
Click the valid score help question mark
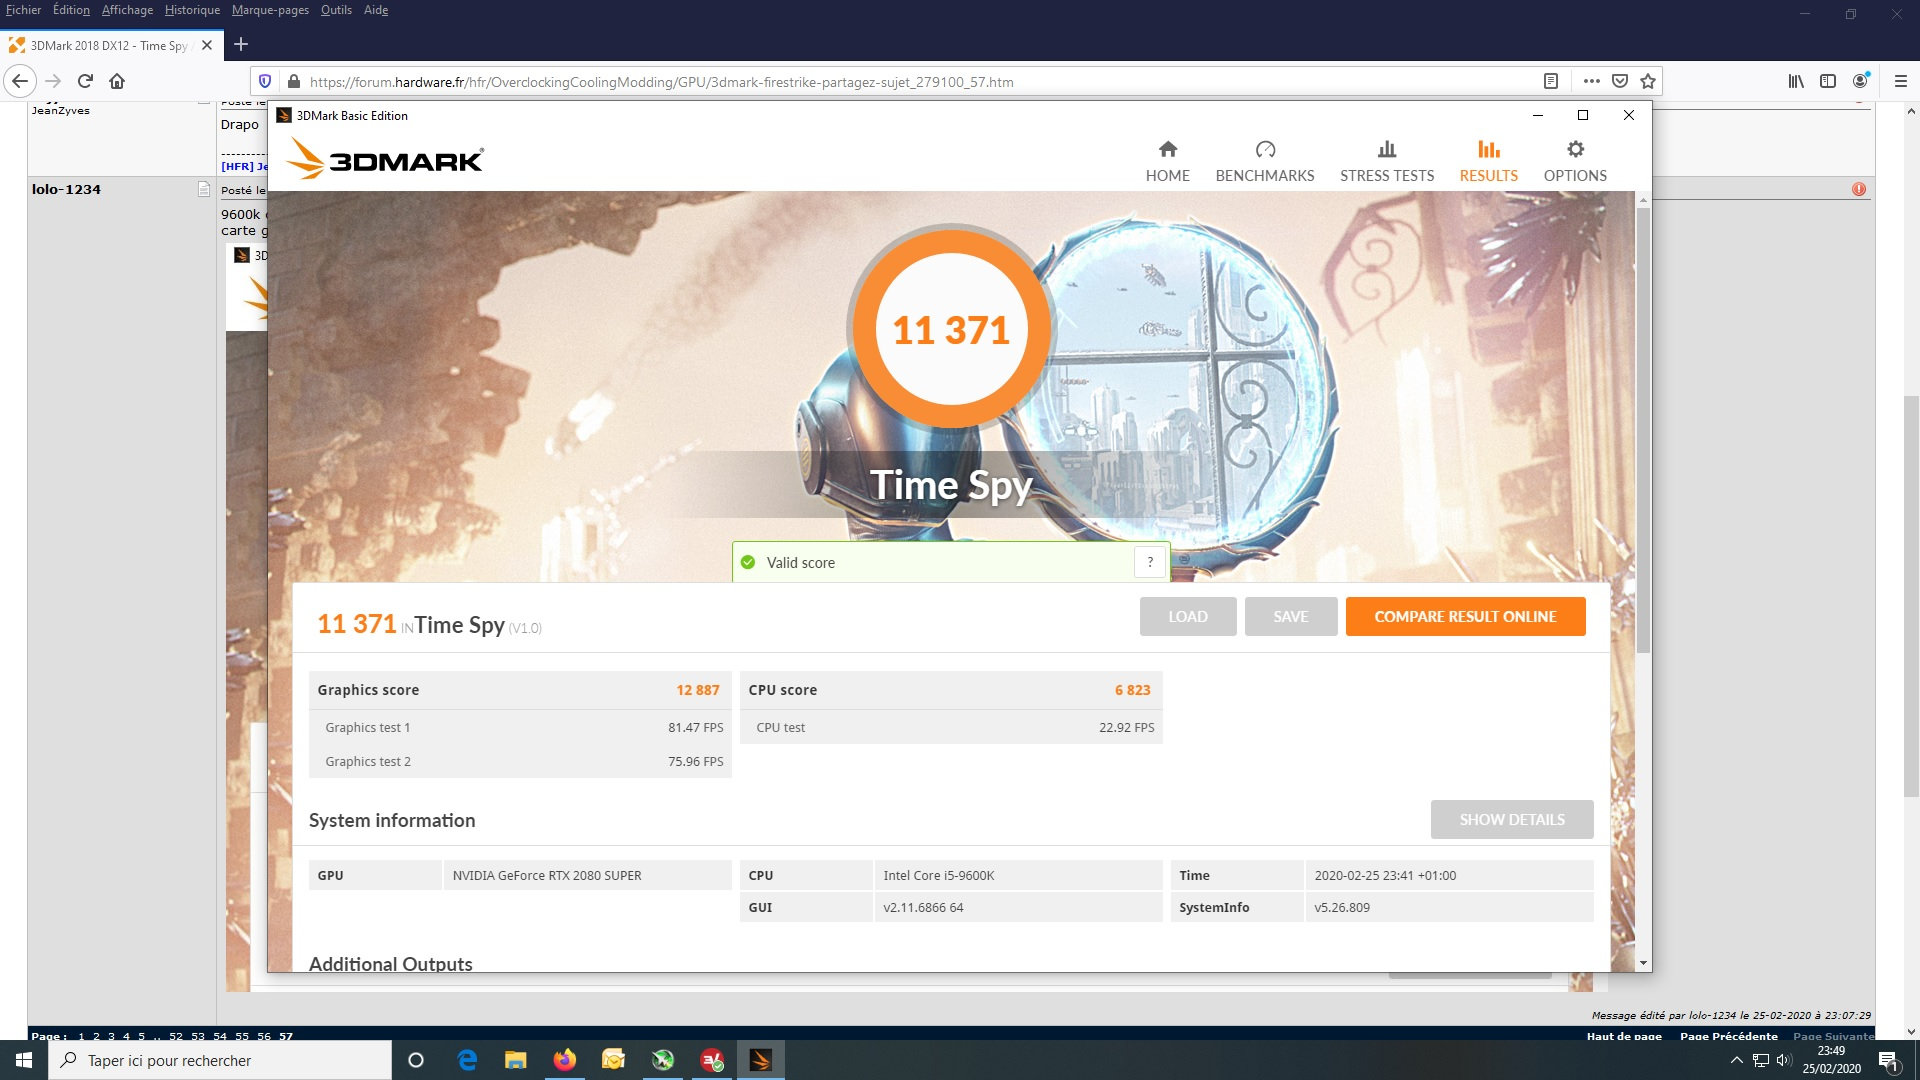1150,562
